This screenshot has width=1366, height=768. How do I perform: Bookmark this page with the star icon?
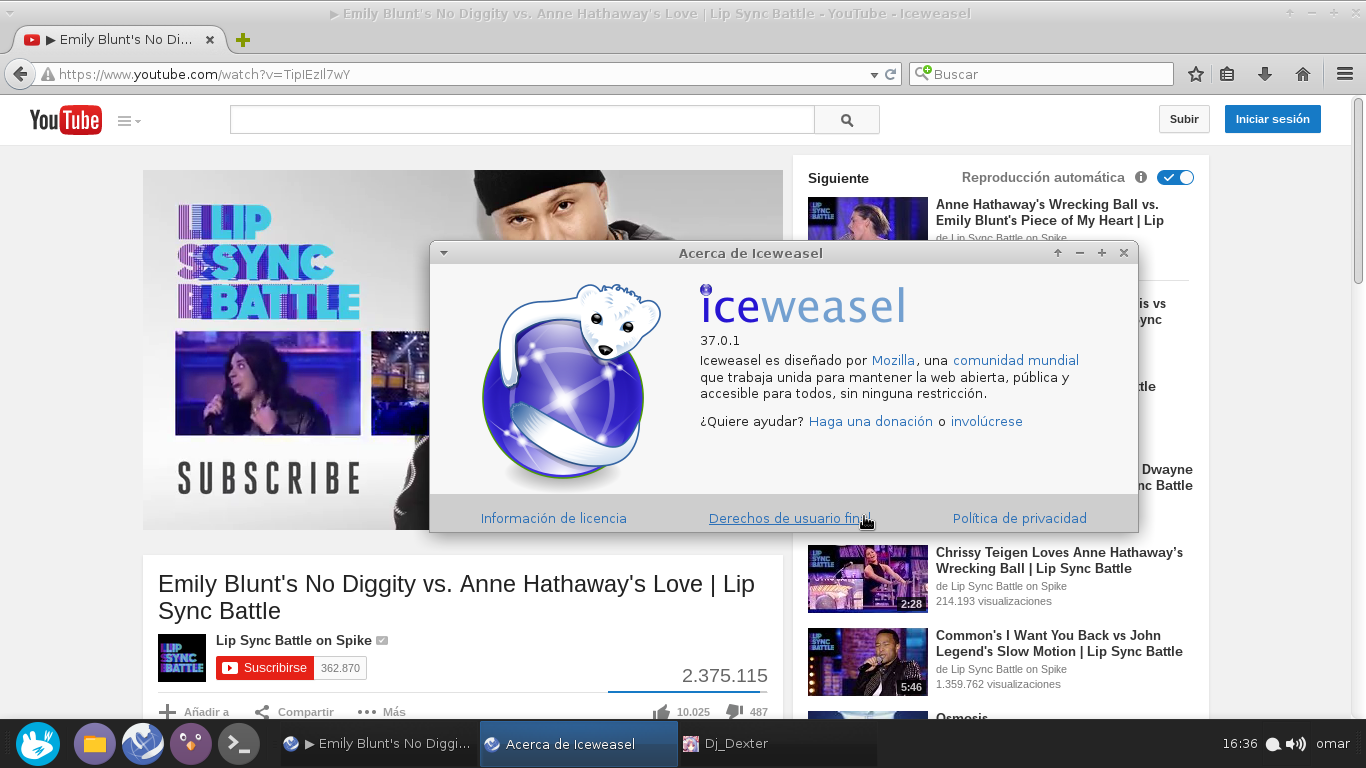(x=1196, y=74)
